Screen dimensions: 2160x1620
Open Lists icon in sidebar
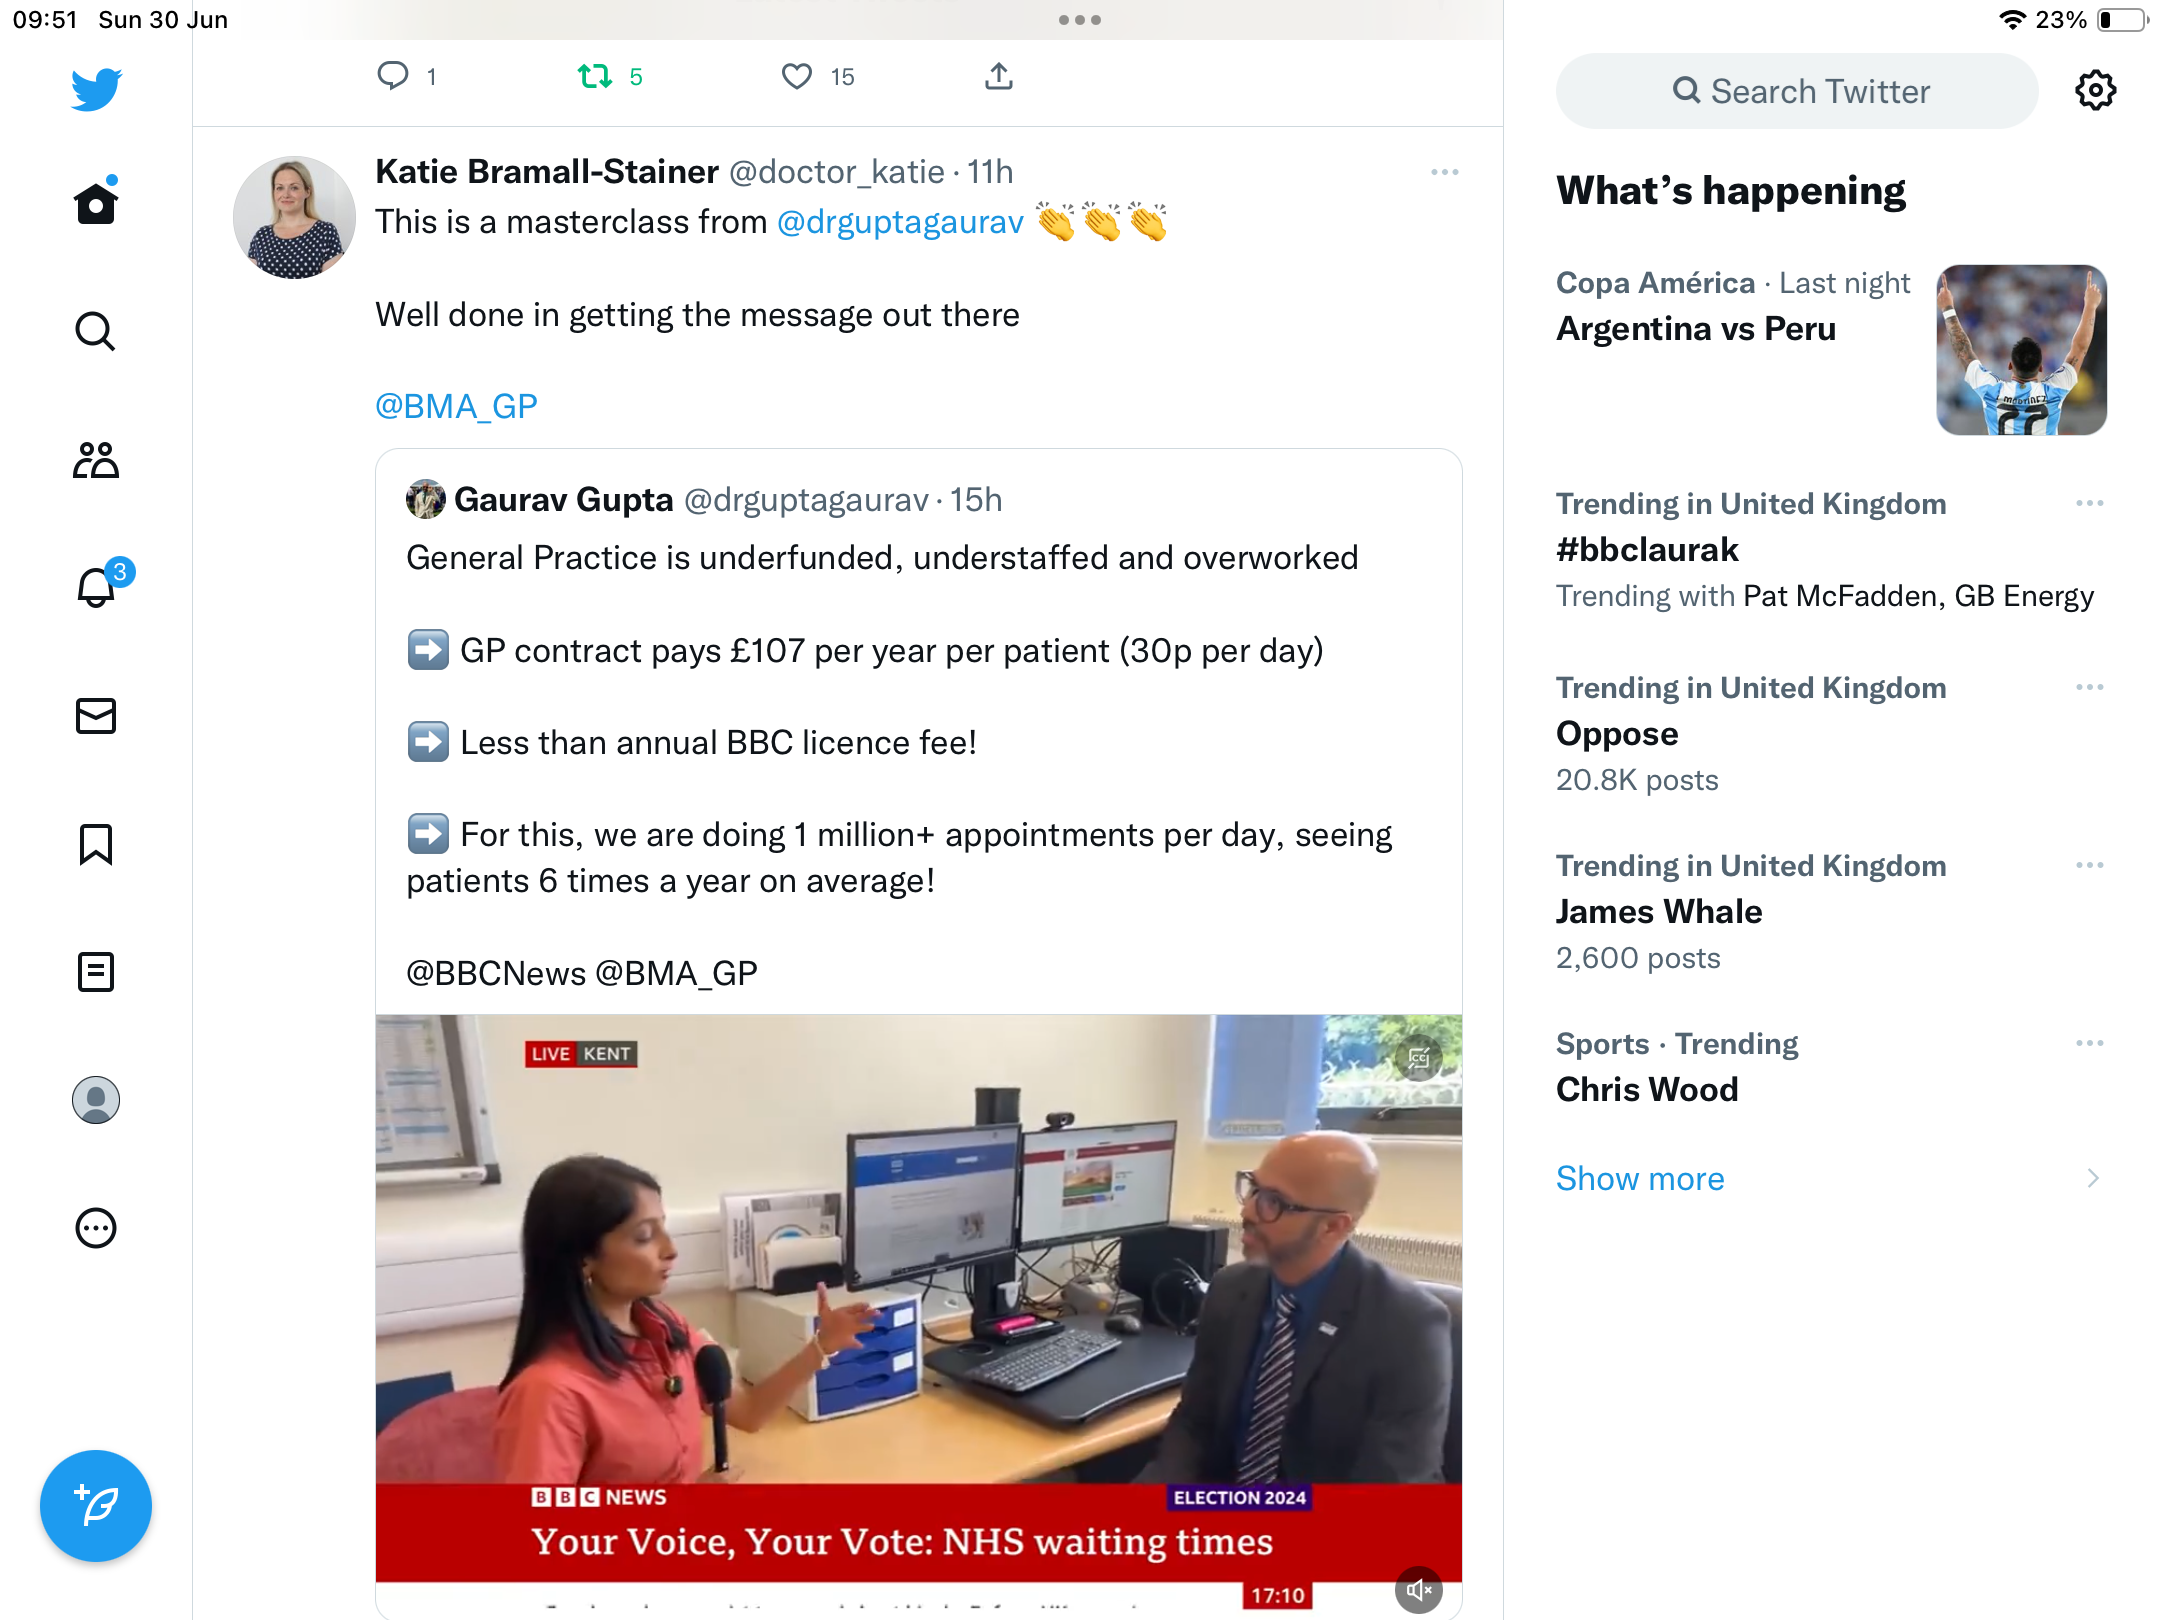(96, 972)
